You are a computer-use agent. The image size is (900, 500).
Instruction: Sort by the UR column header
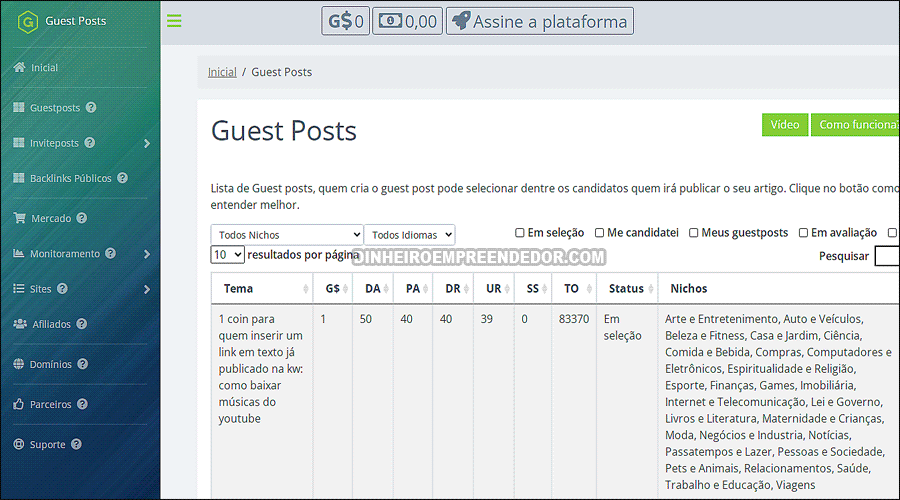[x=494, y=288]
